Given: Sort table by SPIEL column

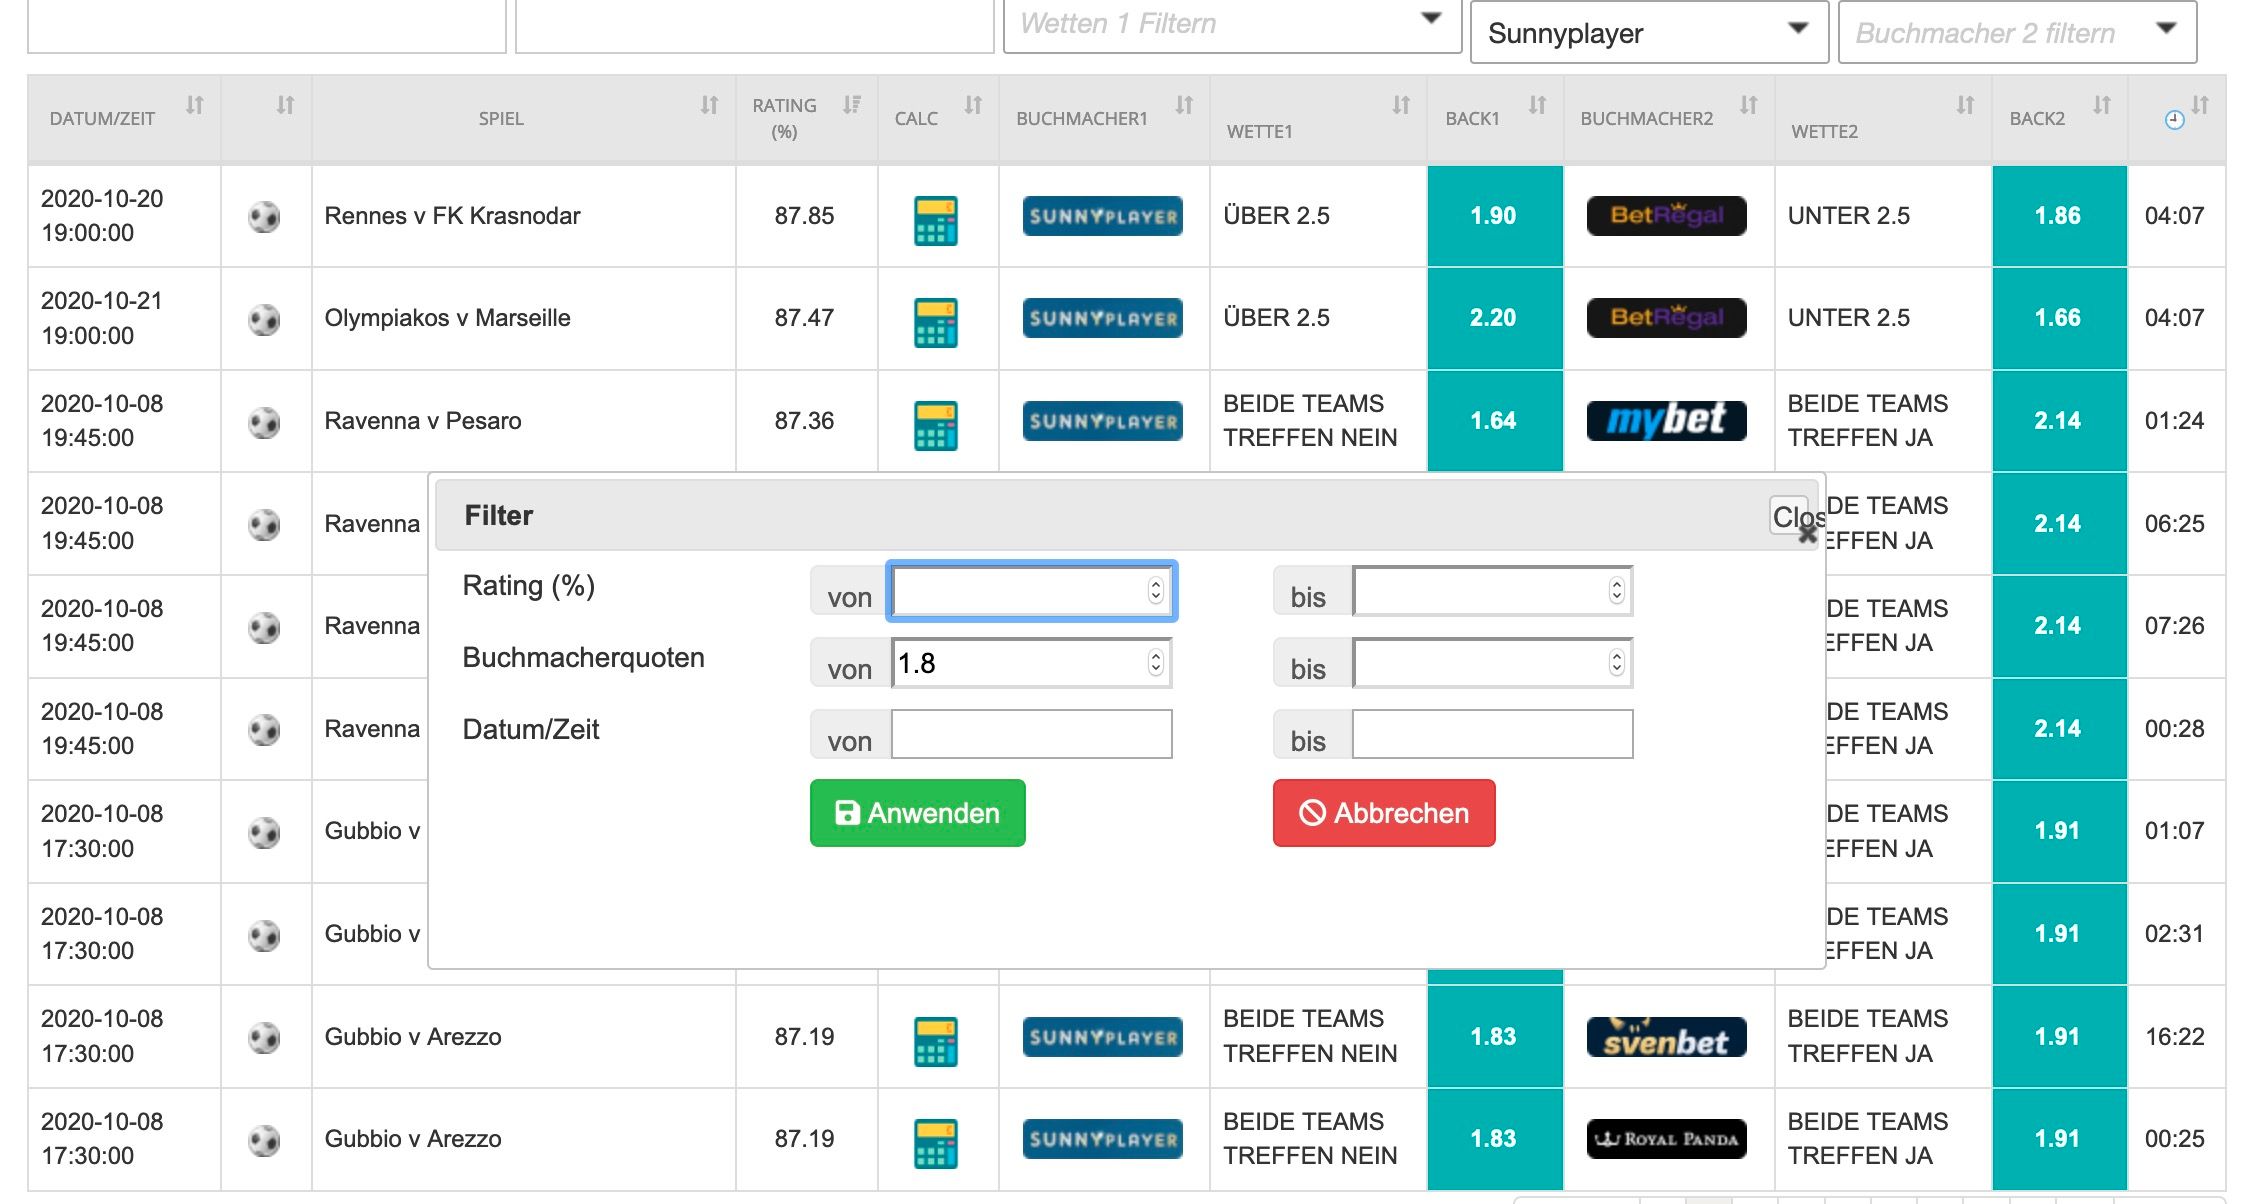Looking at the screenshot, I should pyautogui.click(x=709, y=105).
